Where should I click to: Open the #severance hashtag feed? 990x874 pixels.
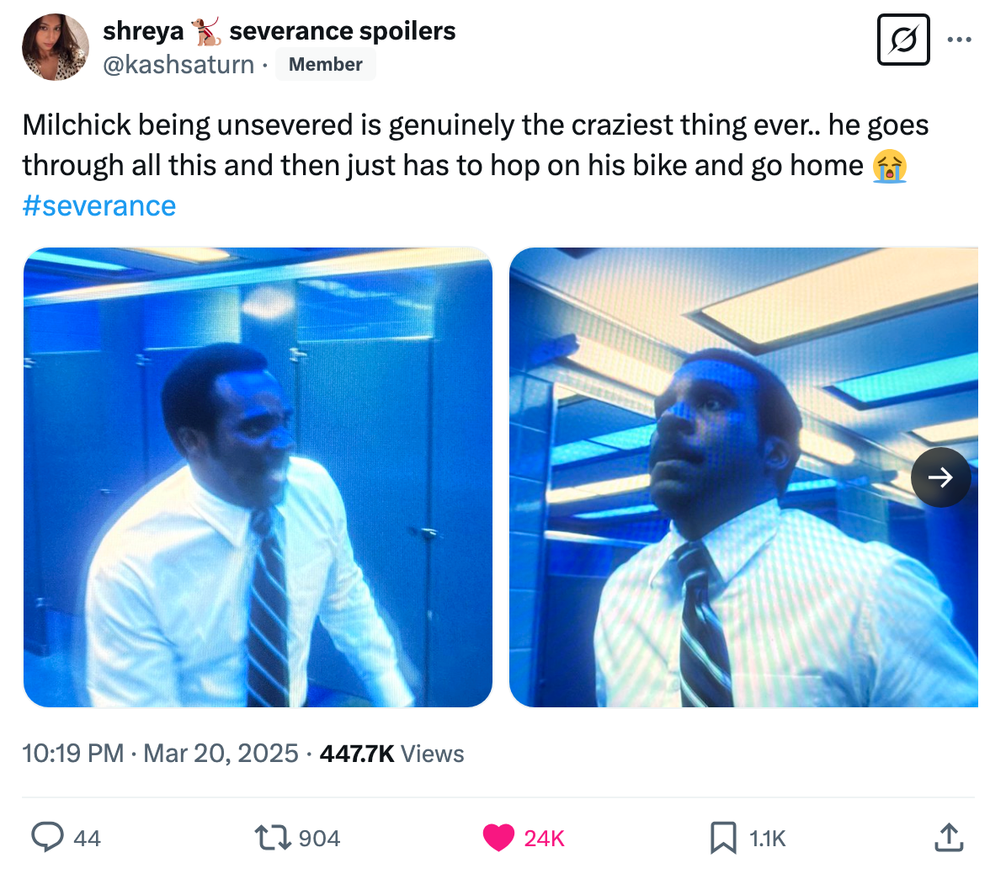click(x=98, y=205)
